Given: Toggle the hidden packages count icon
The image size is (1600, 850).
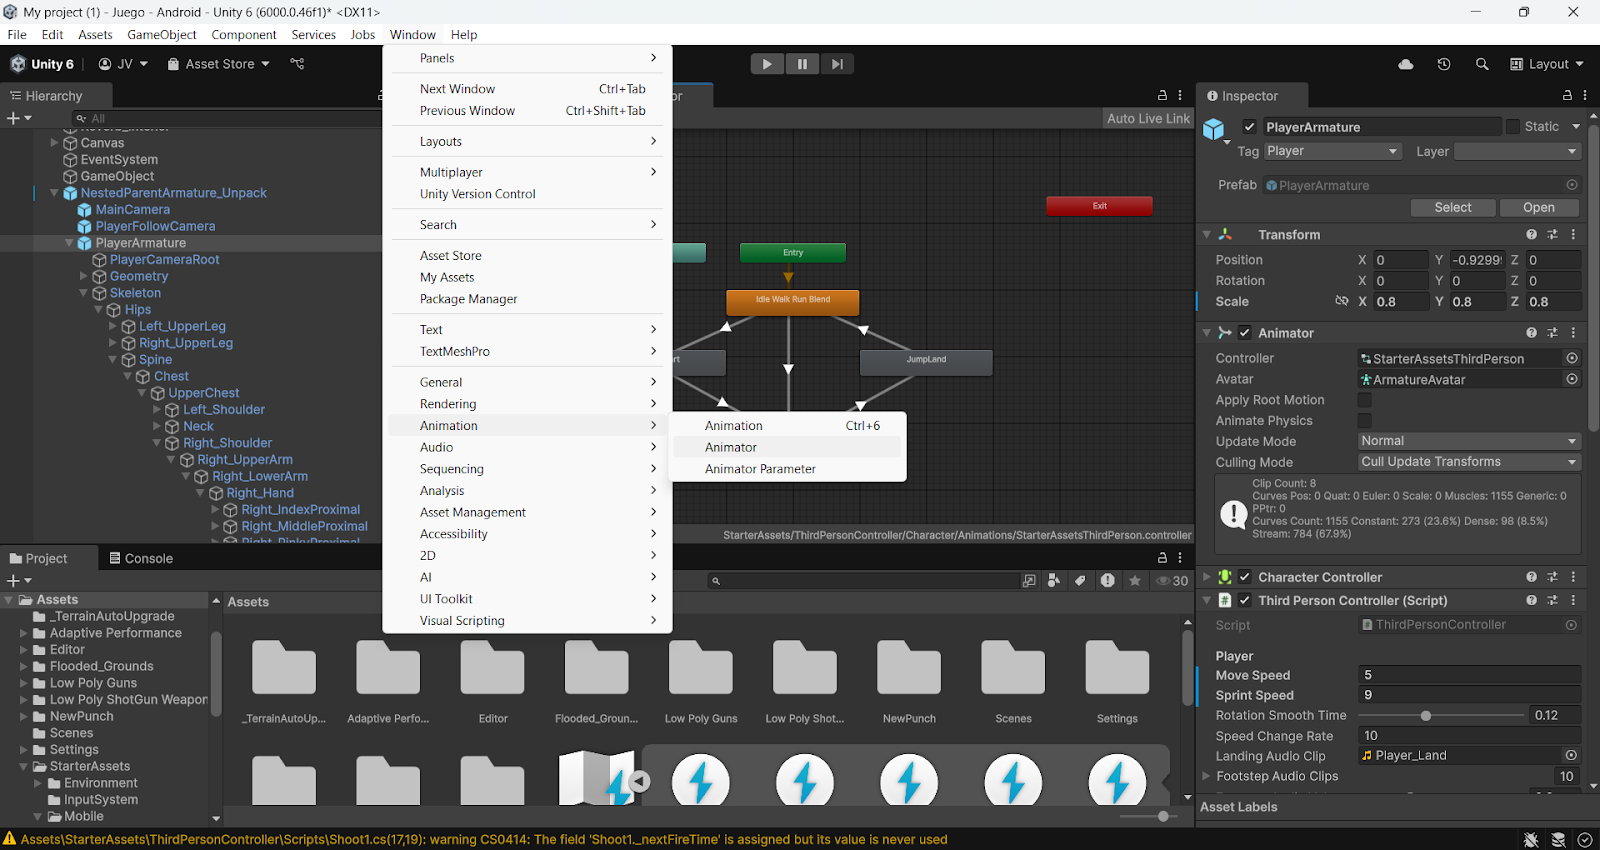Looking at the screenshot, I should point(1172,581).
